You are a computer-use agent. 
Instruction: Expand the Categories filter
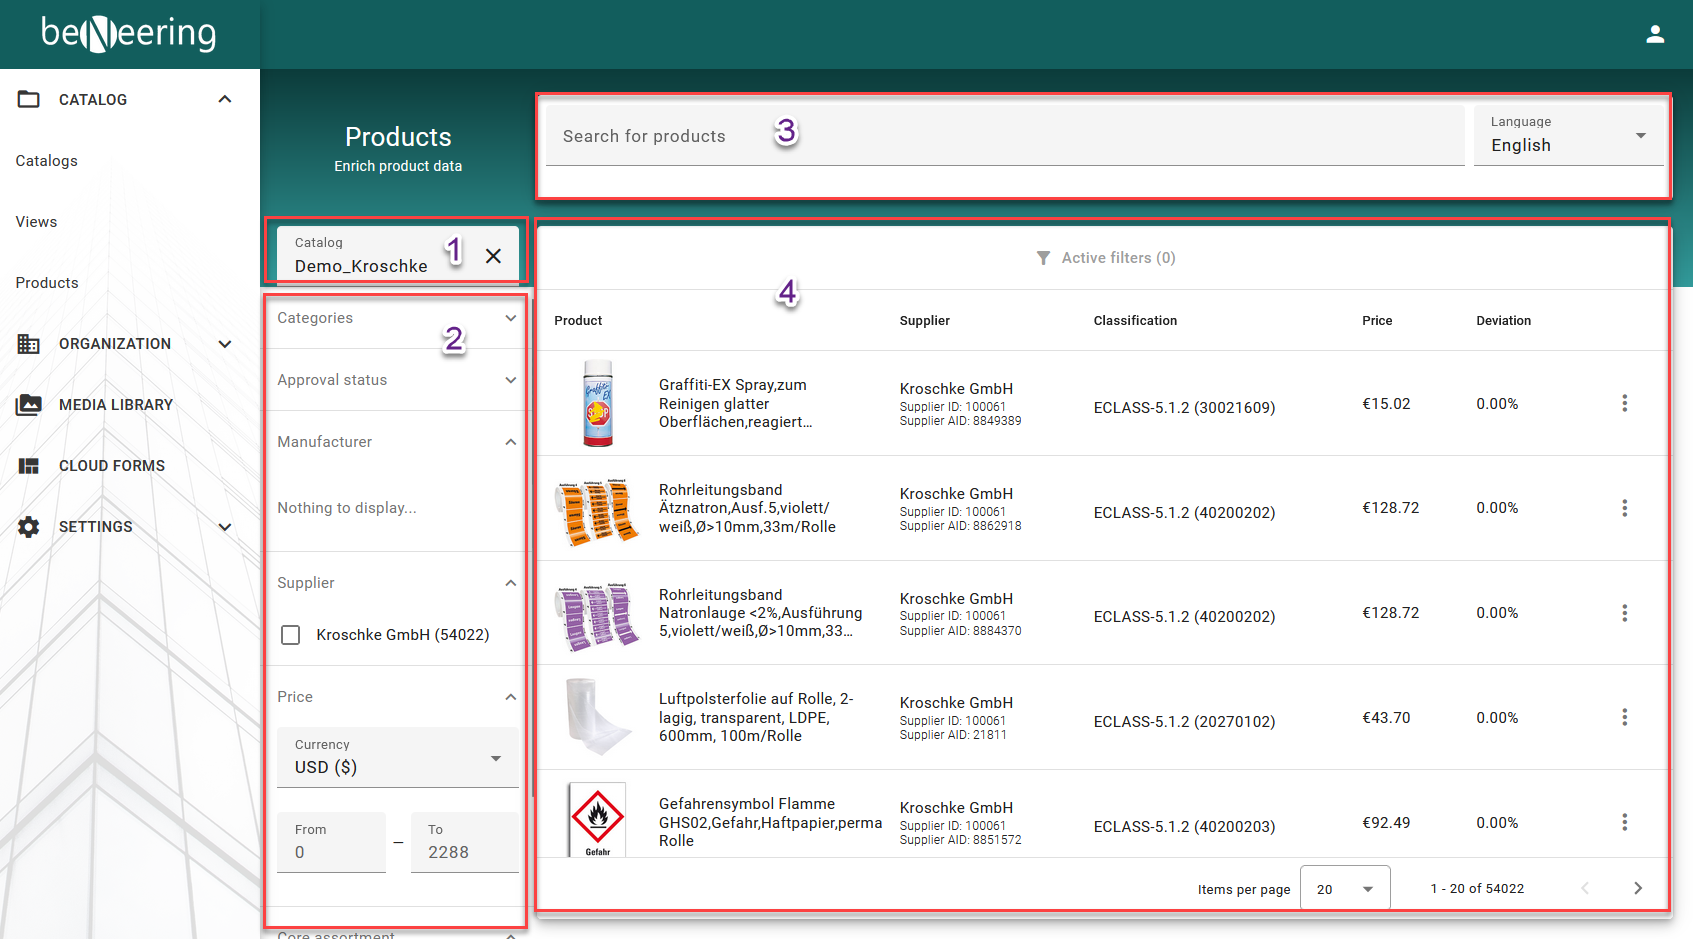(x=511, y=318)
